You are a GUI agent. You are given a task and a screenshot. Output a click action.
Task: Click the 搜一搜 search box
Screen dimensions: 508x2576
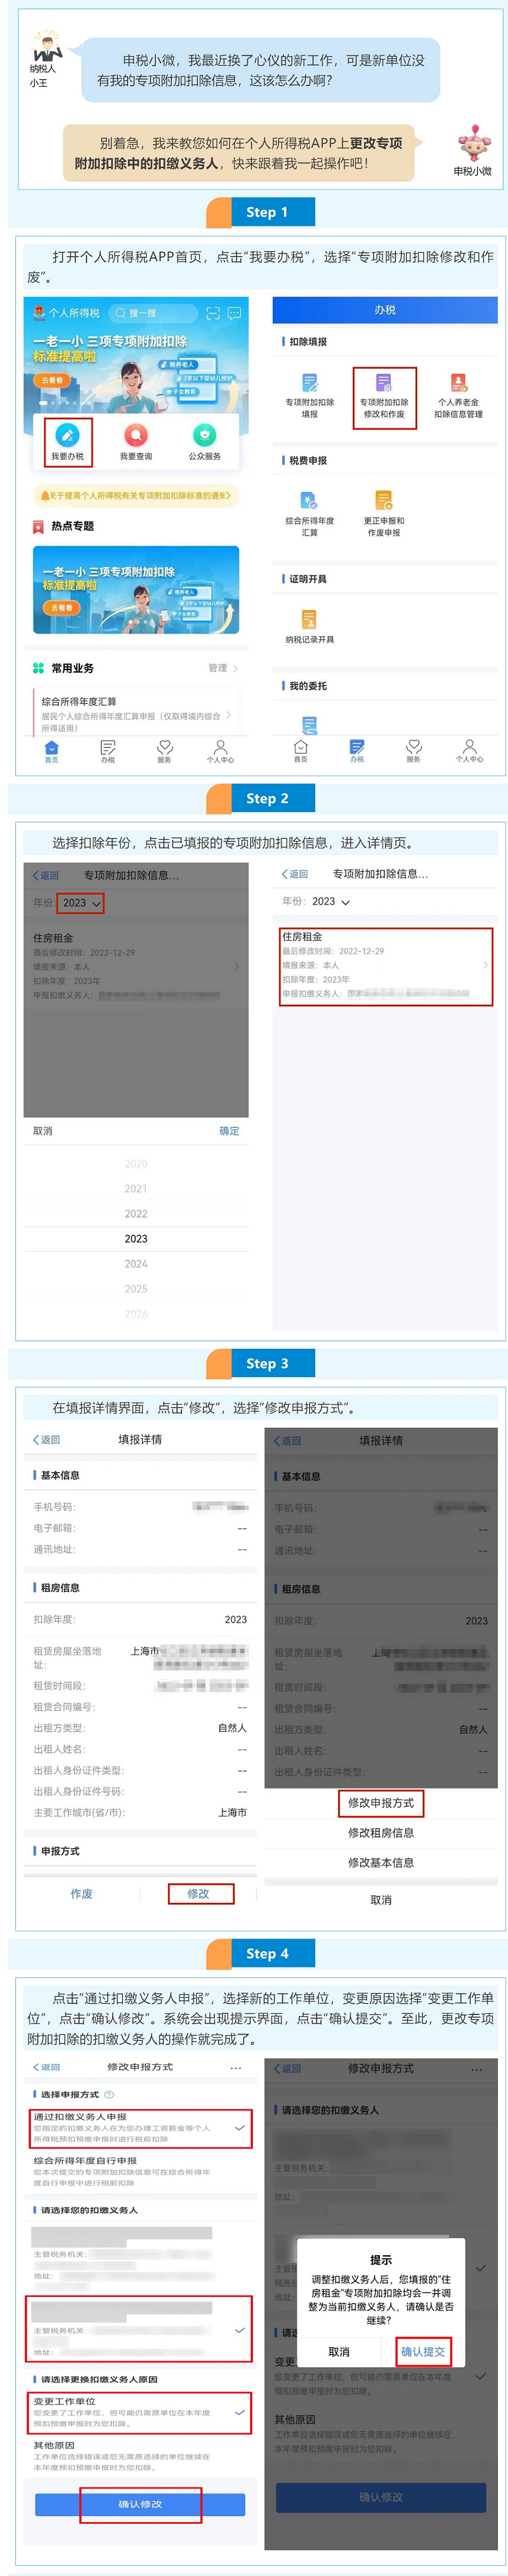[152, 313]
